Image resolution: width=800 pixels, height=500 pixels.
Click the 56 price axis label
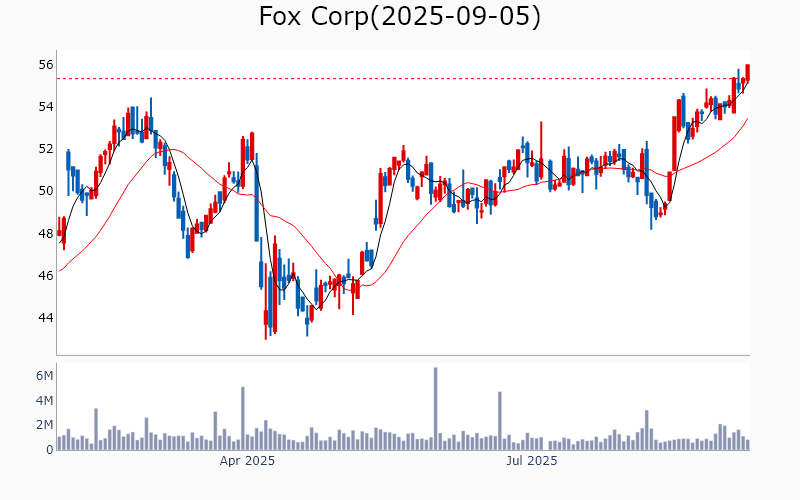46,64
